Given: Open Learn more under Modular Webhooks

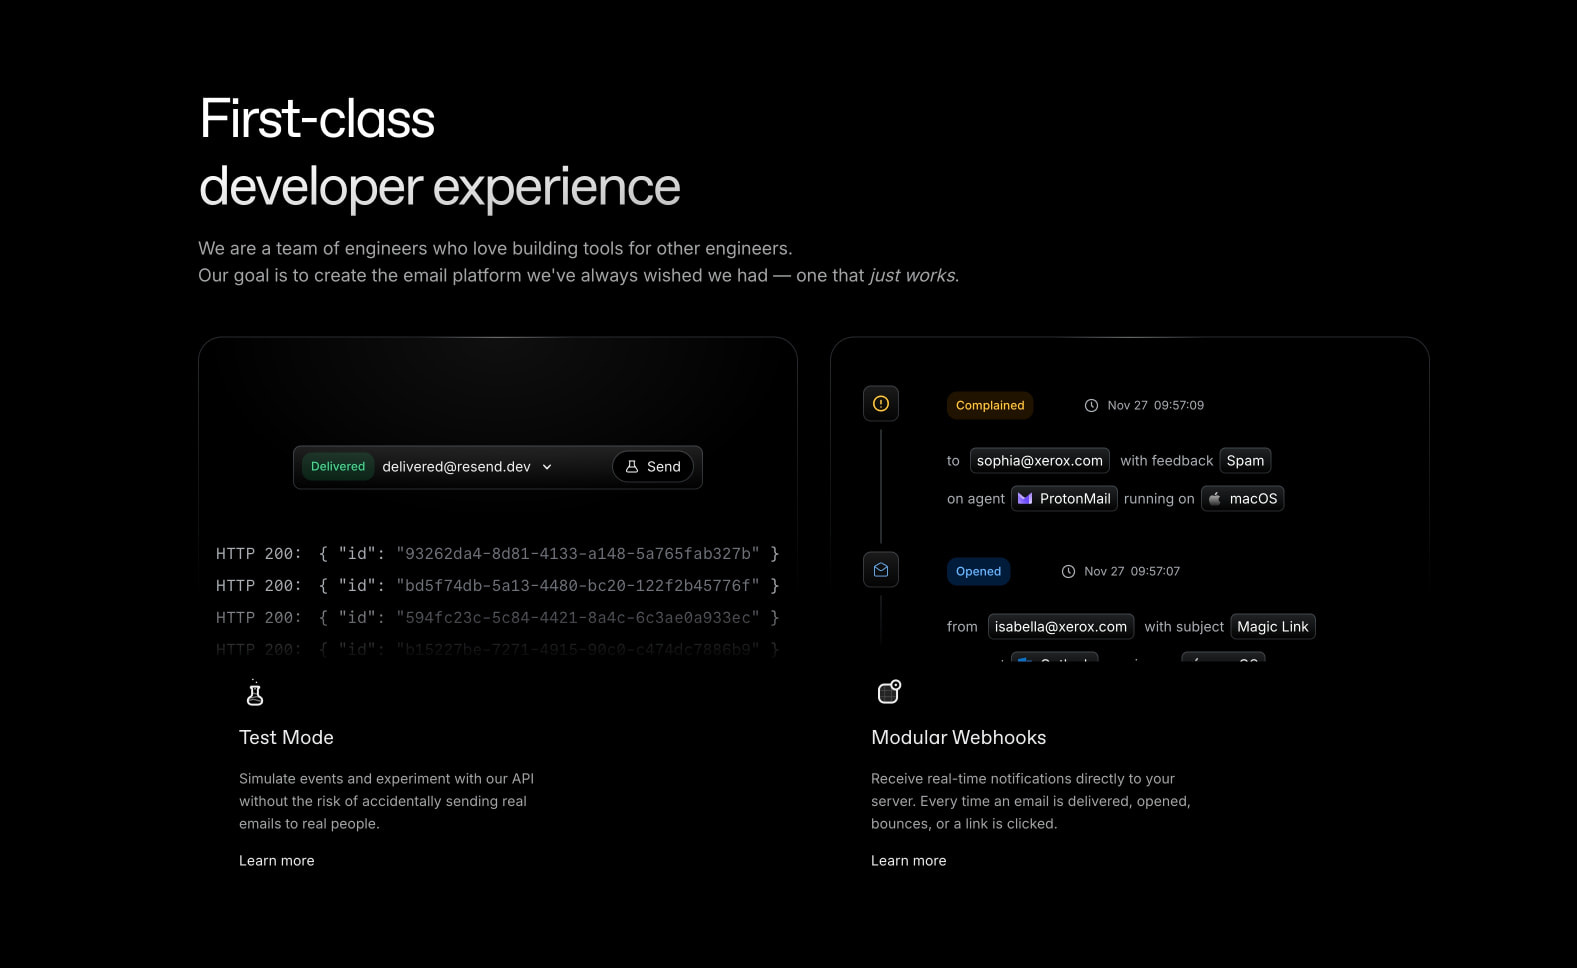Looking at the screenshot, I should tap(909, 861).
